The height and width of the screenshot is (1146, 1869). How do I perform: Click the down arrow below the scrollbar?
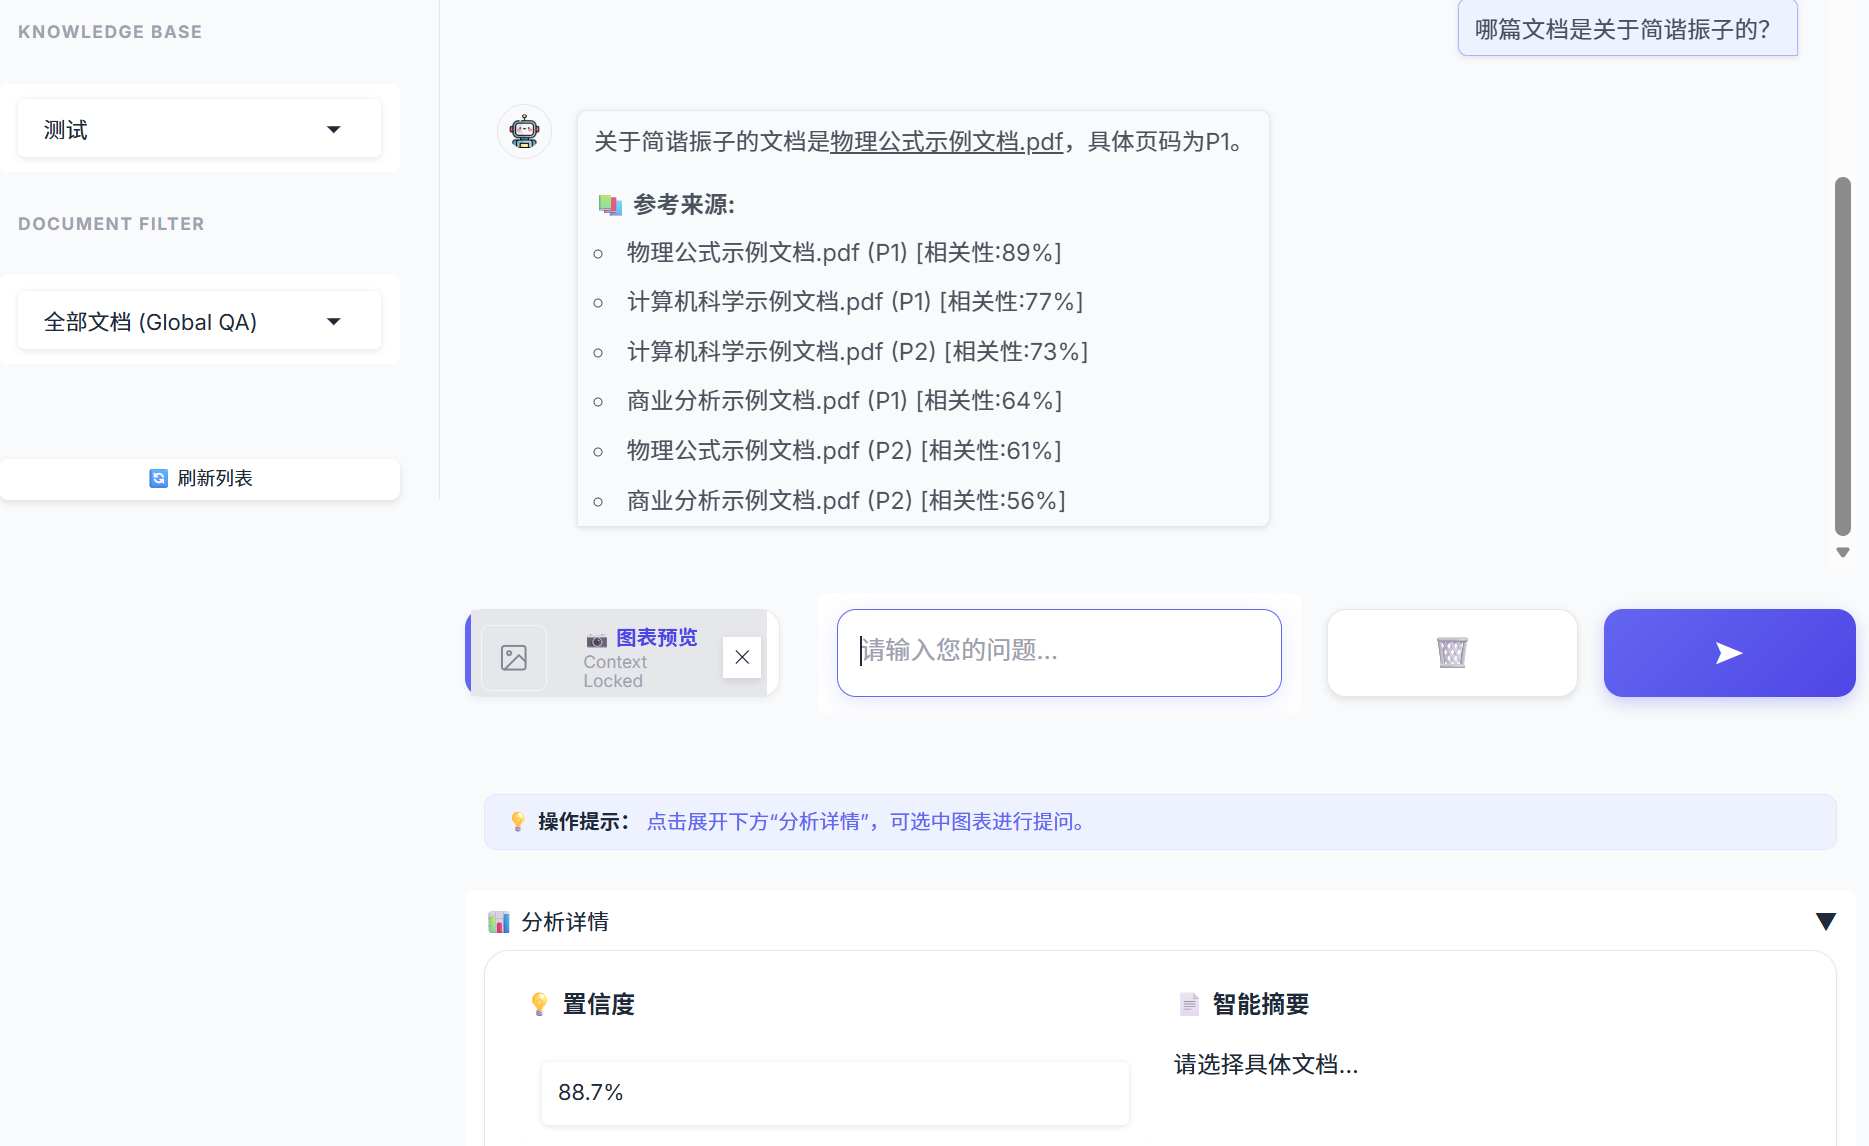[1843, 551]
